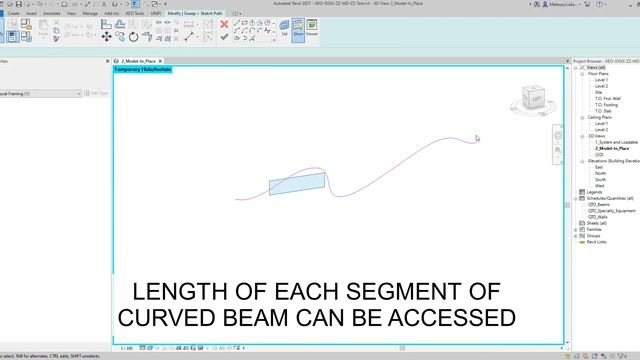Image resolution: width=640 pixels, height=360 pixels.
Task: Select the Line draw tool in the Draw gallery
Action: (237, 23)
